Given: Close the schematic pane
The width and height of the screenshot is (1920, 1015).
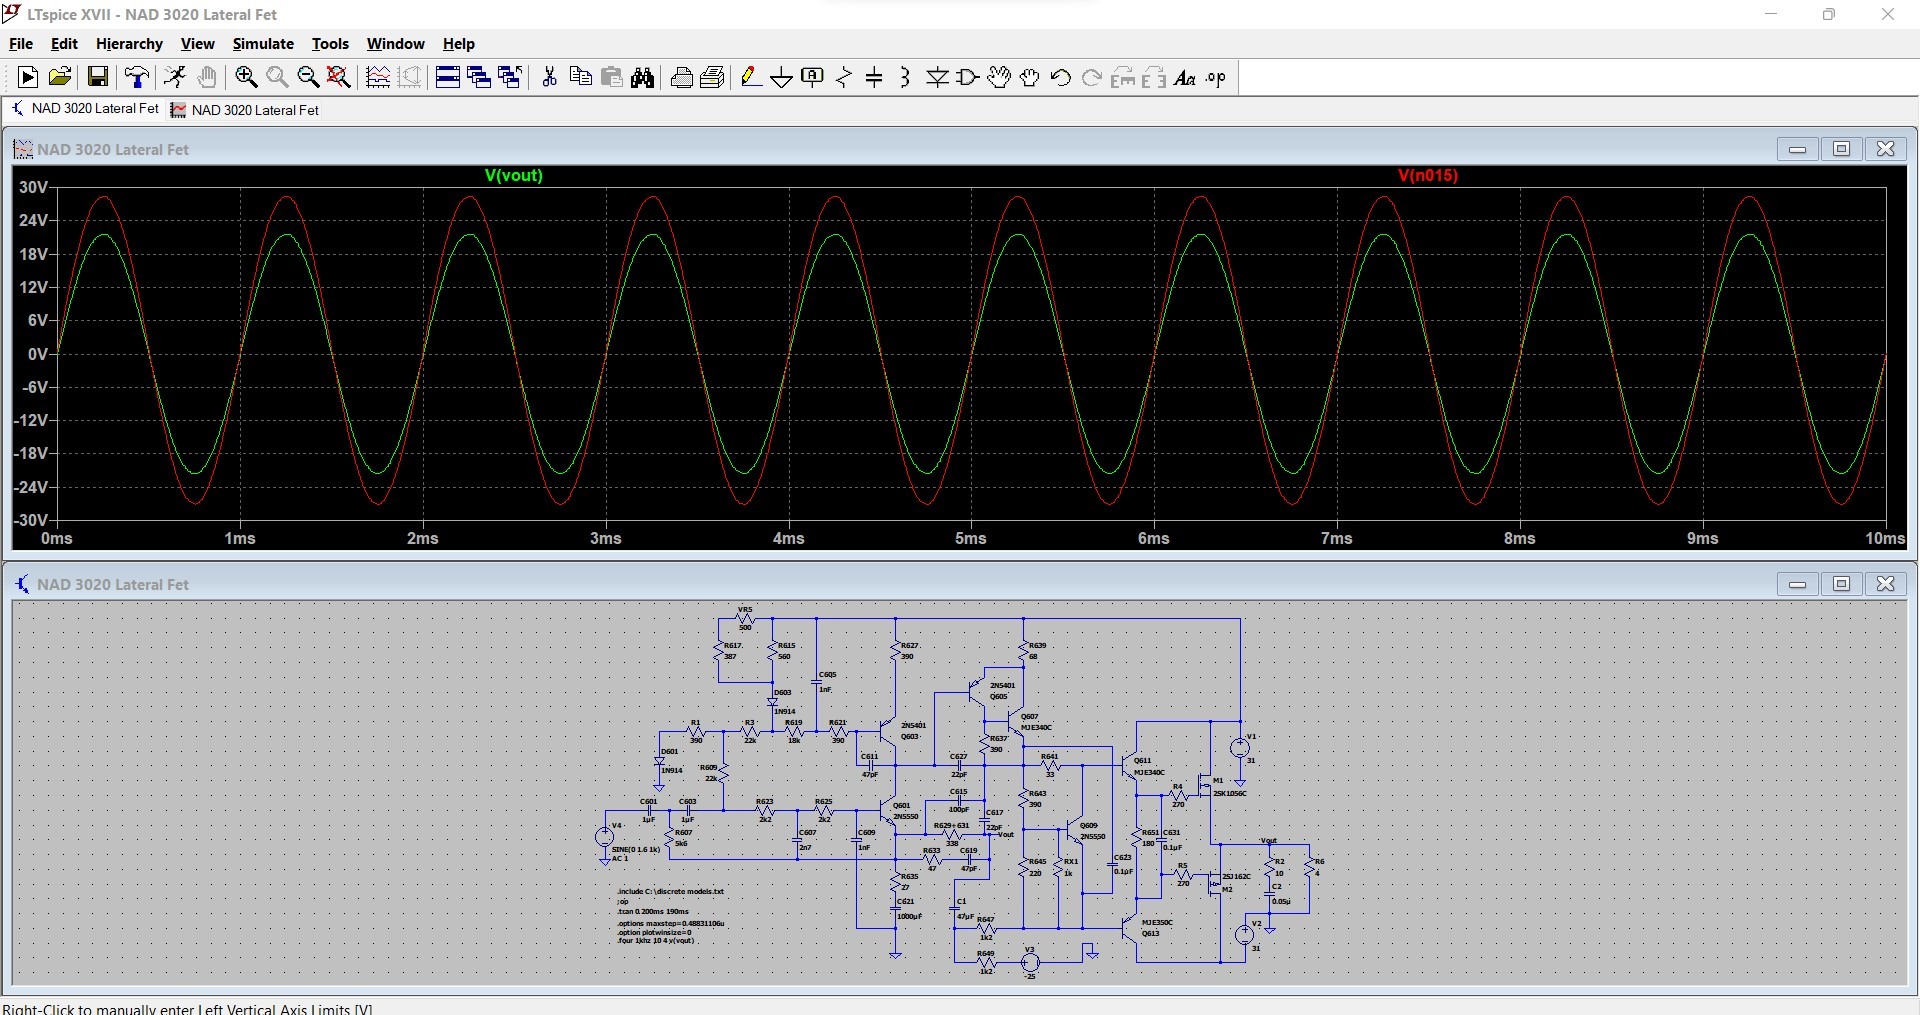Looking at the screenshot, I should click(x=1885, y=584).
